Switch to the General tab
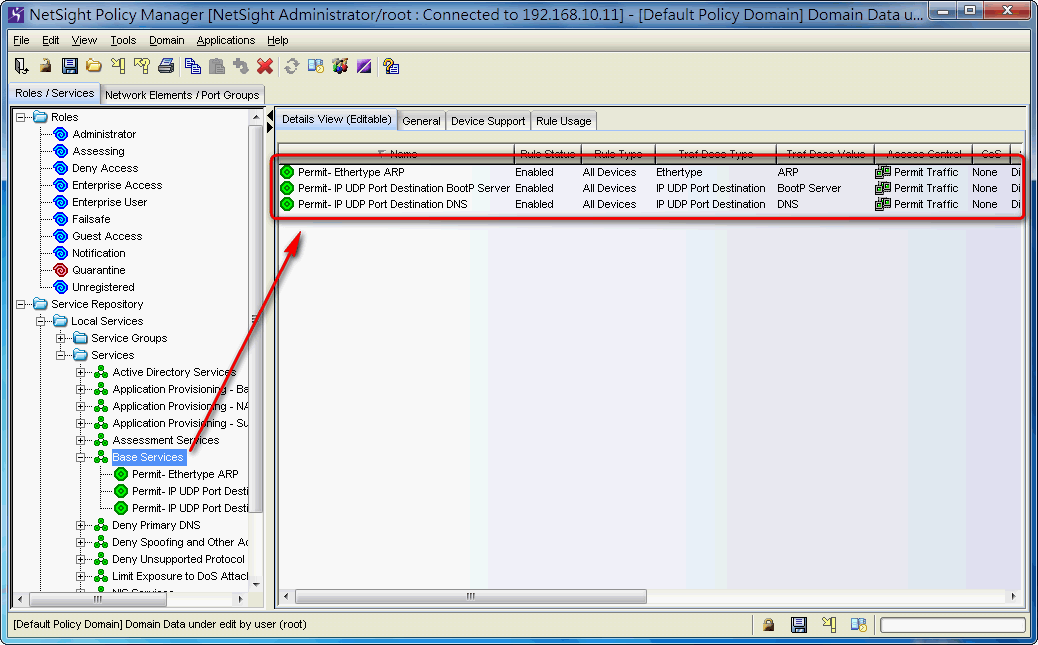1038x645 pixels. [x=421, y=121]
